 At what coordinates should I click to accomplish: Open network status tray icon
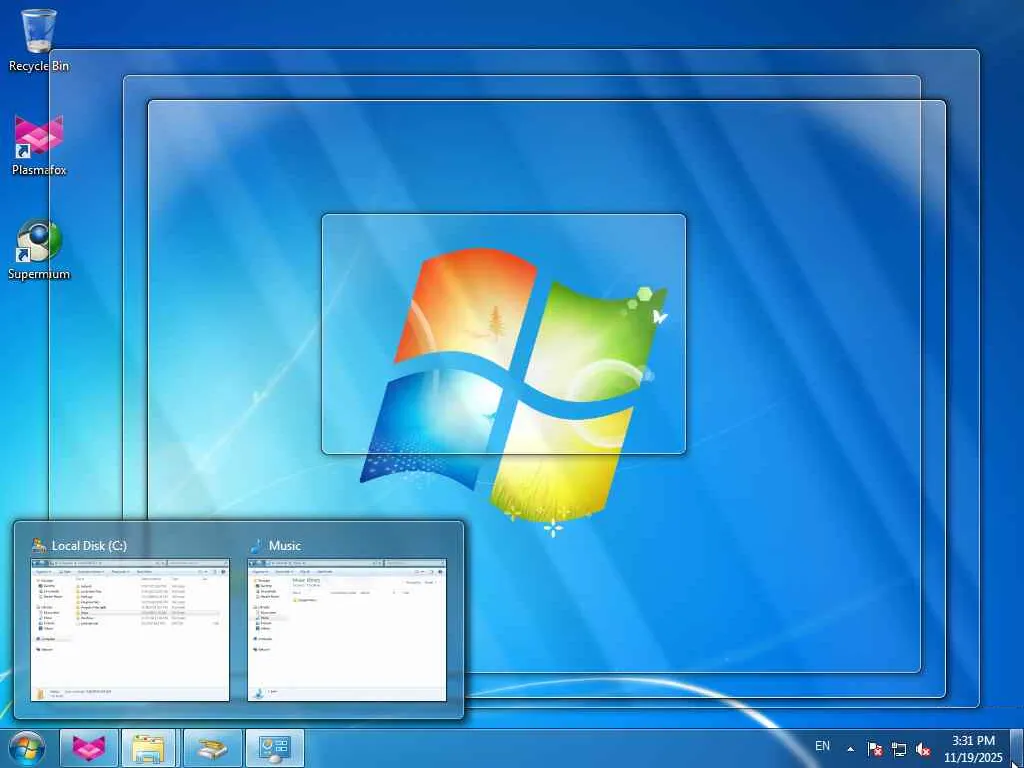(x=899, y=749)
